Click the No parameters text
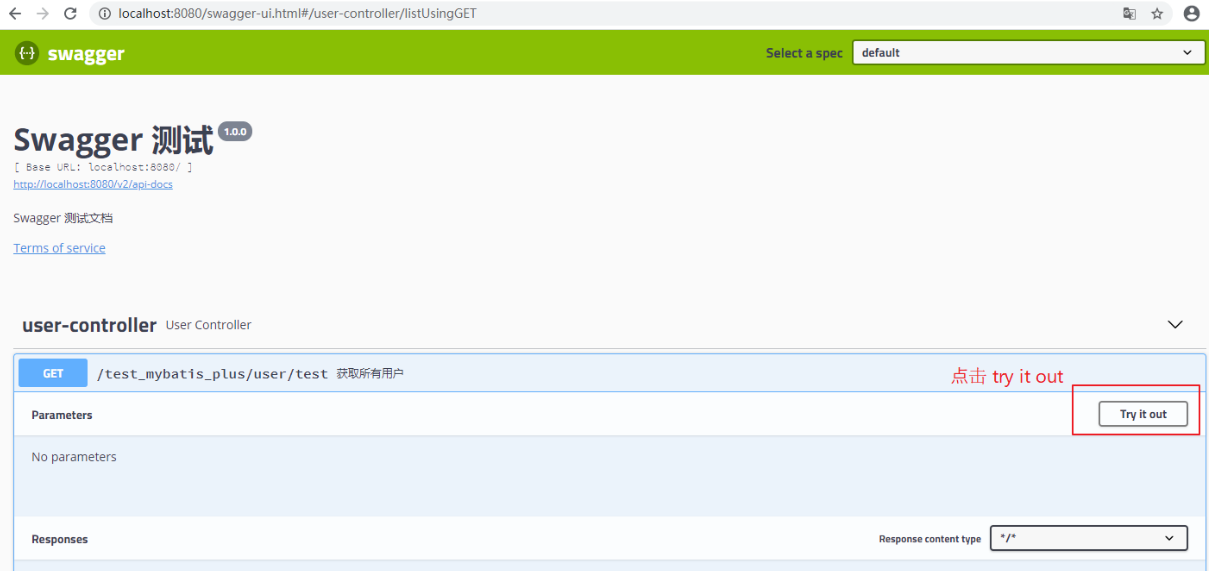 pos(74,457)
